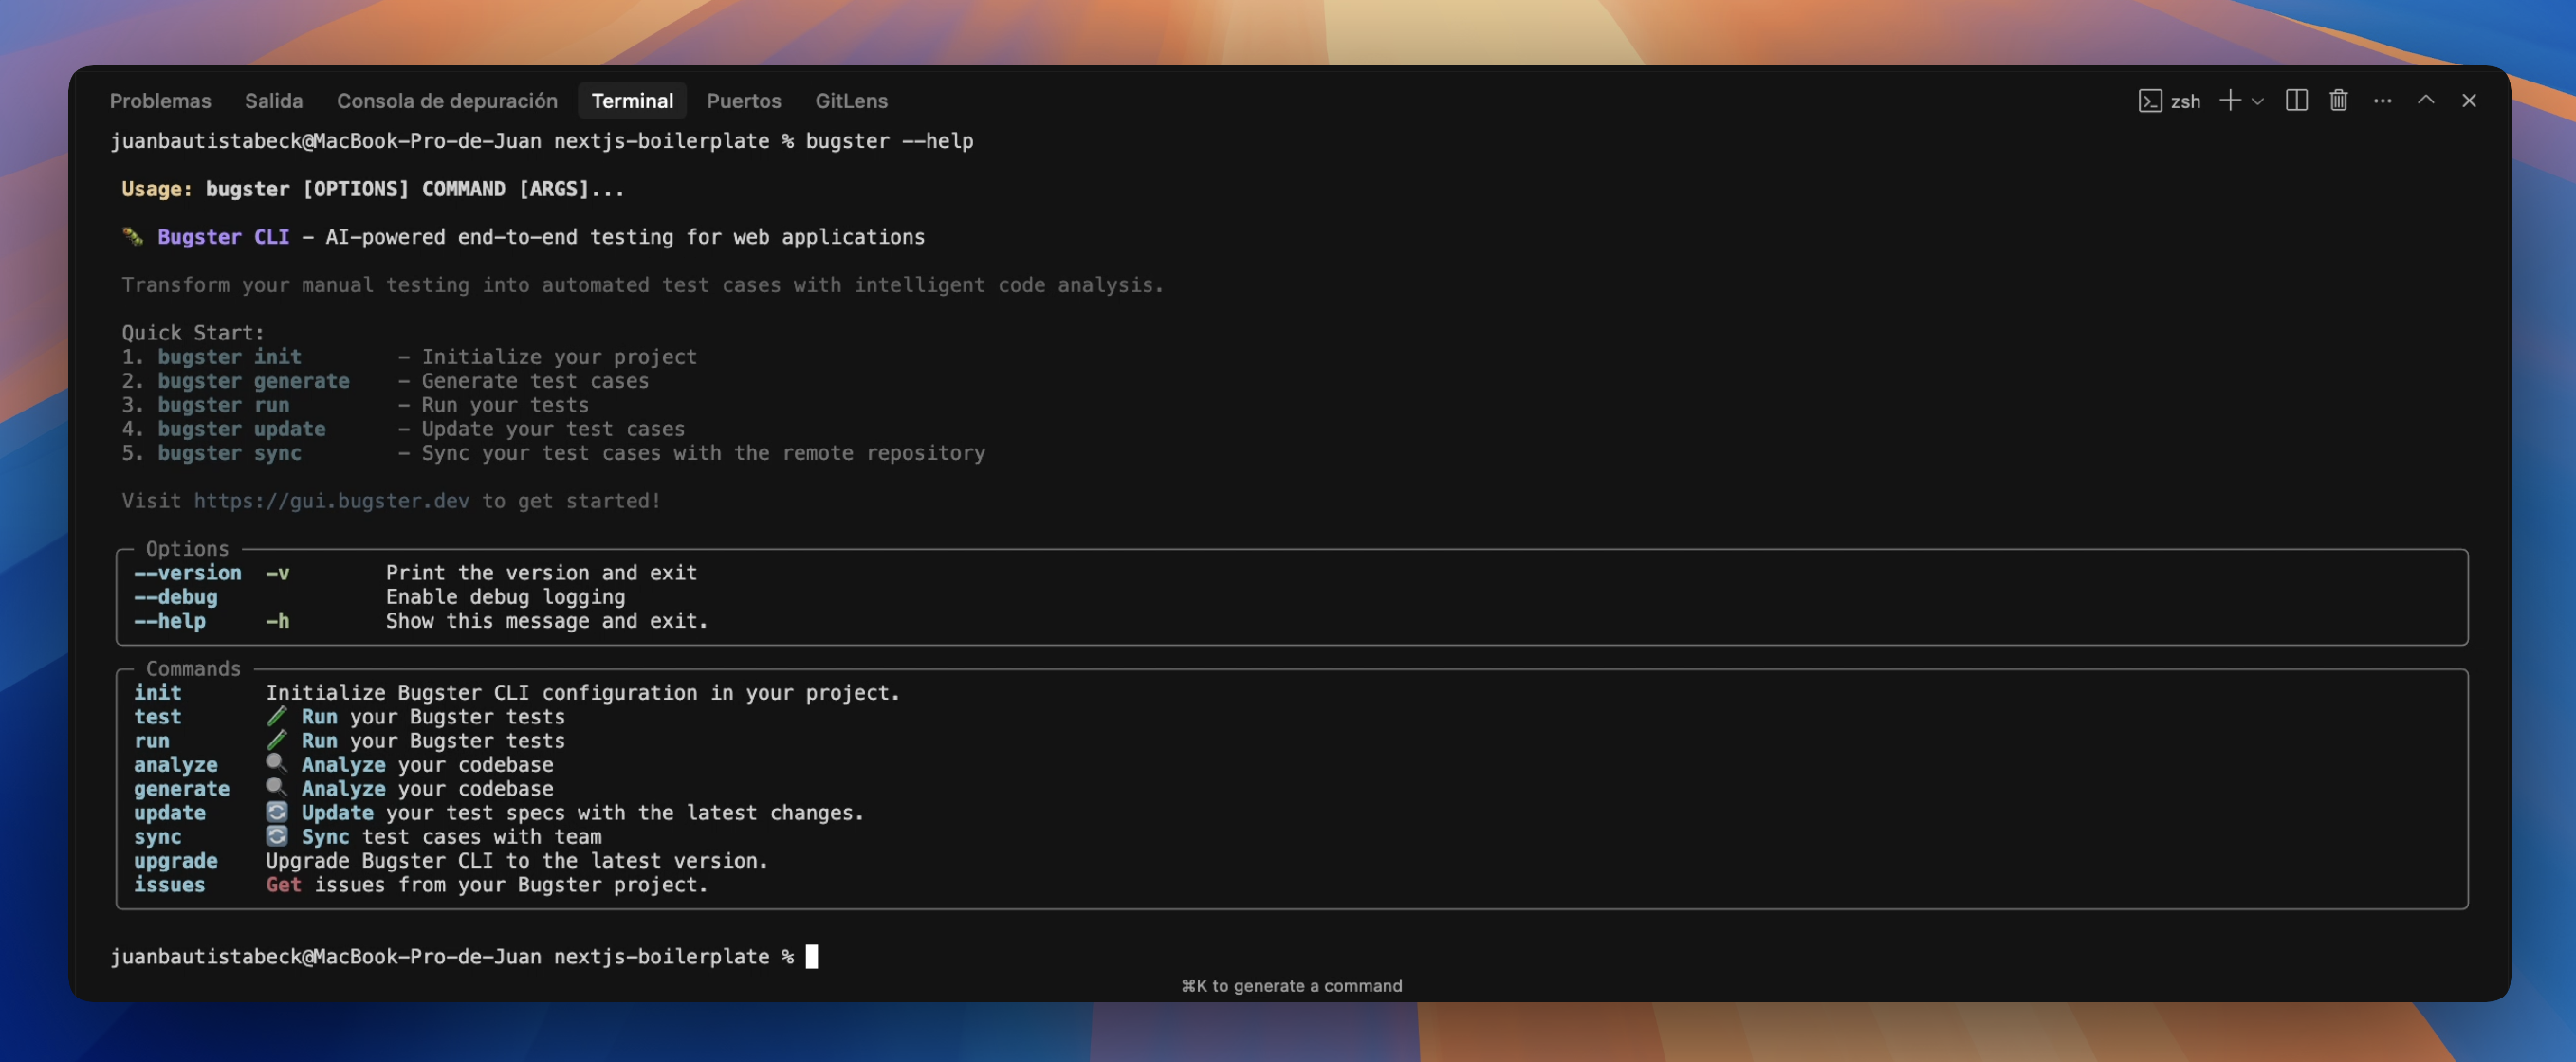Open the more actions ellipsis menu
This screenshot has height=1062, width=2576.
click(x=2382, y=100)
